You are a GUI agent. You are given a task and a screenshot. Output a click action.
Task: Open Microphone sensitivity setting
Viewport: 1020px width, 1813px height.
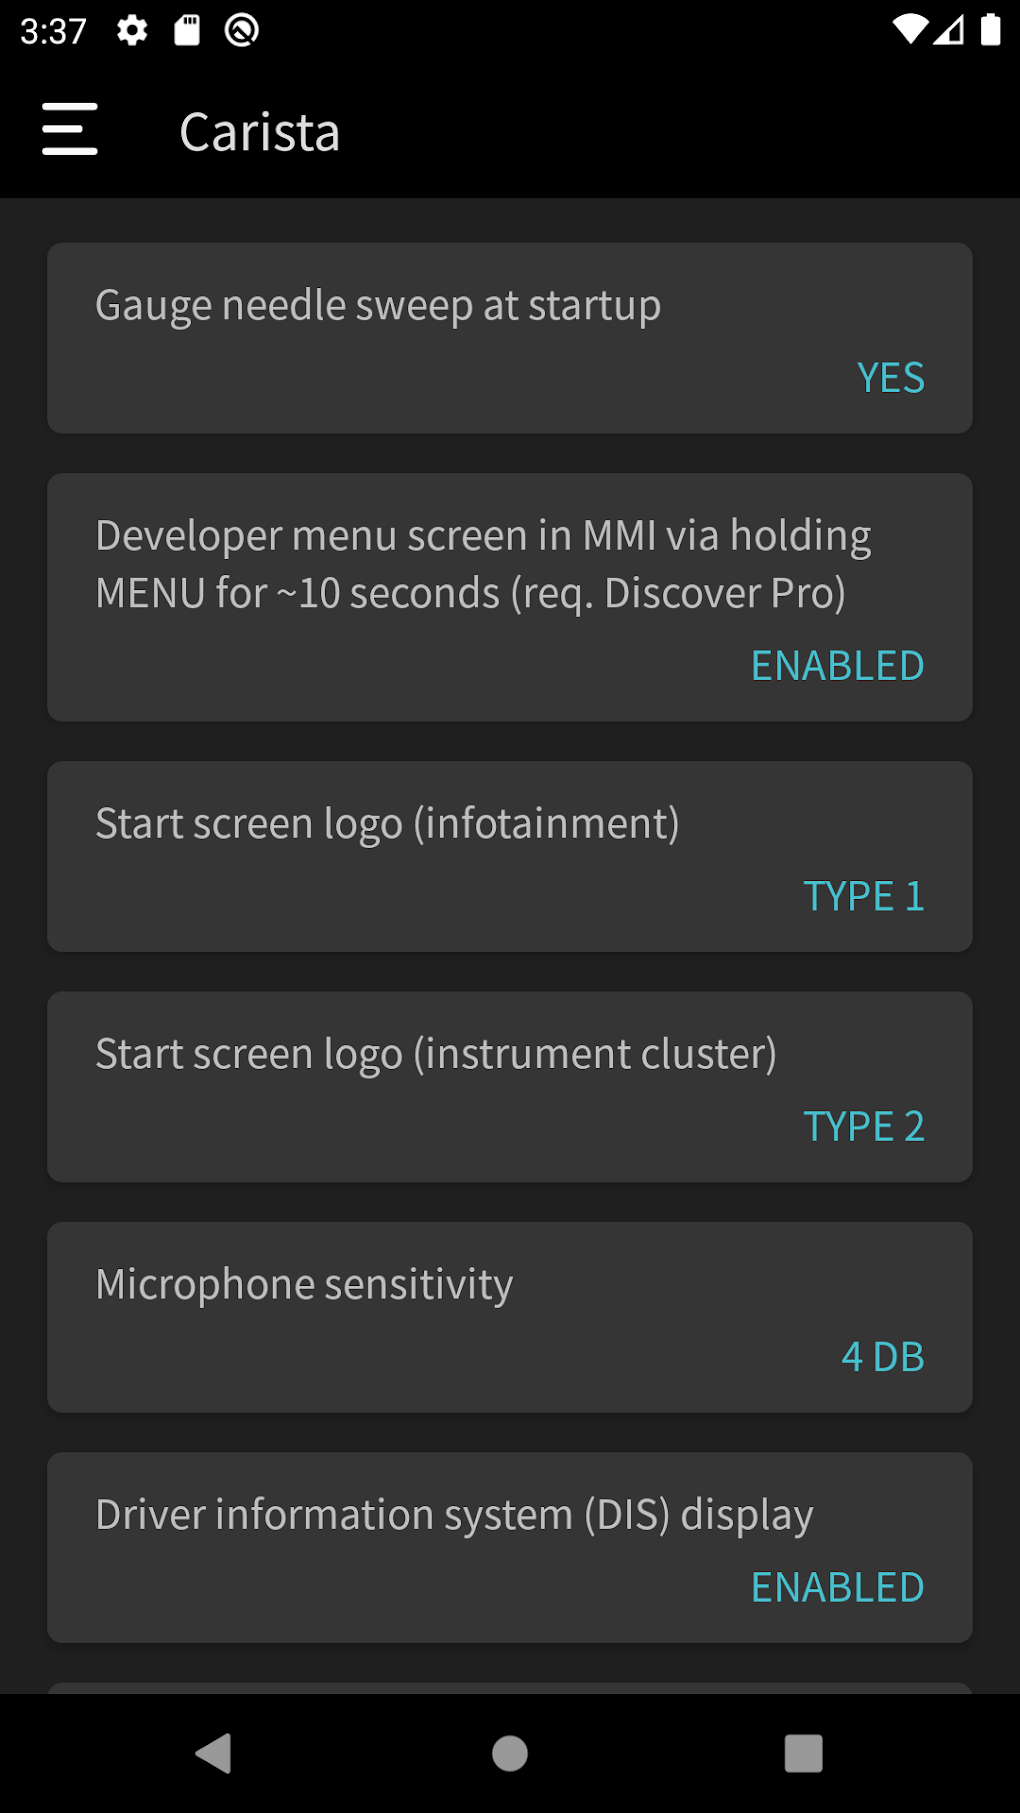coord(304,1285)
